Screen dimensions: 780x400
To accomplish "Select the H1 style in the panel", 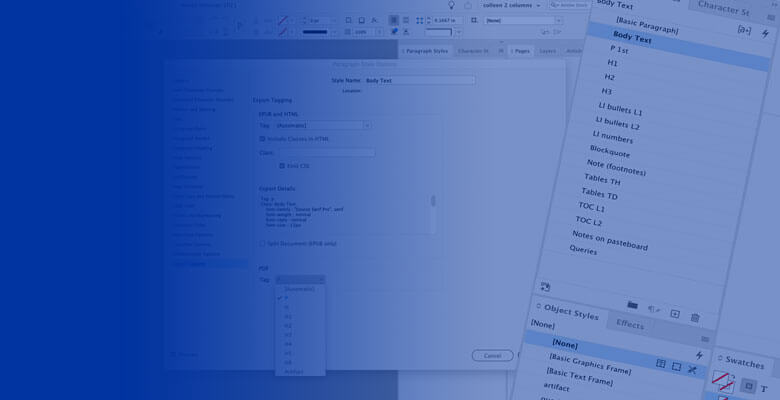I will pyautogui.click(x=612, y=63).
